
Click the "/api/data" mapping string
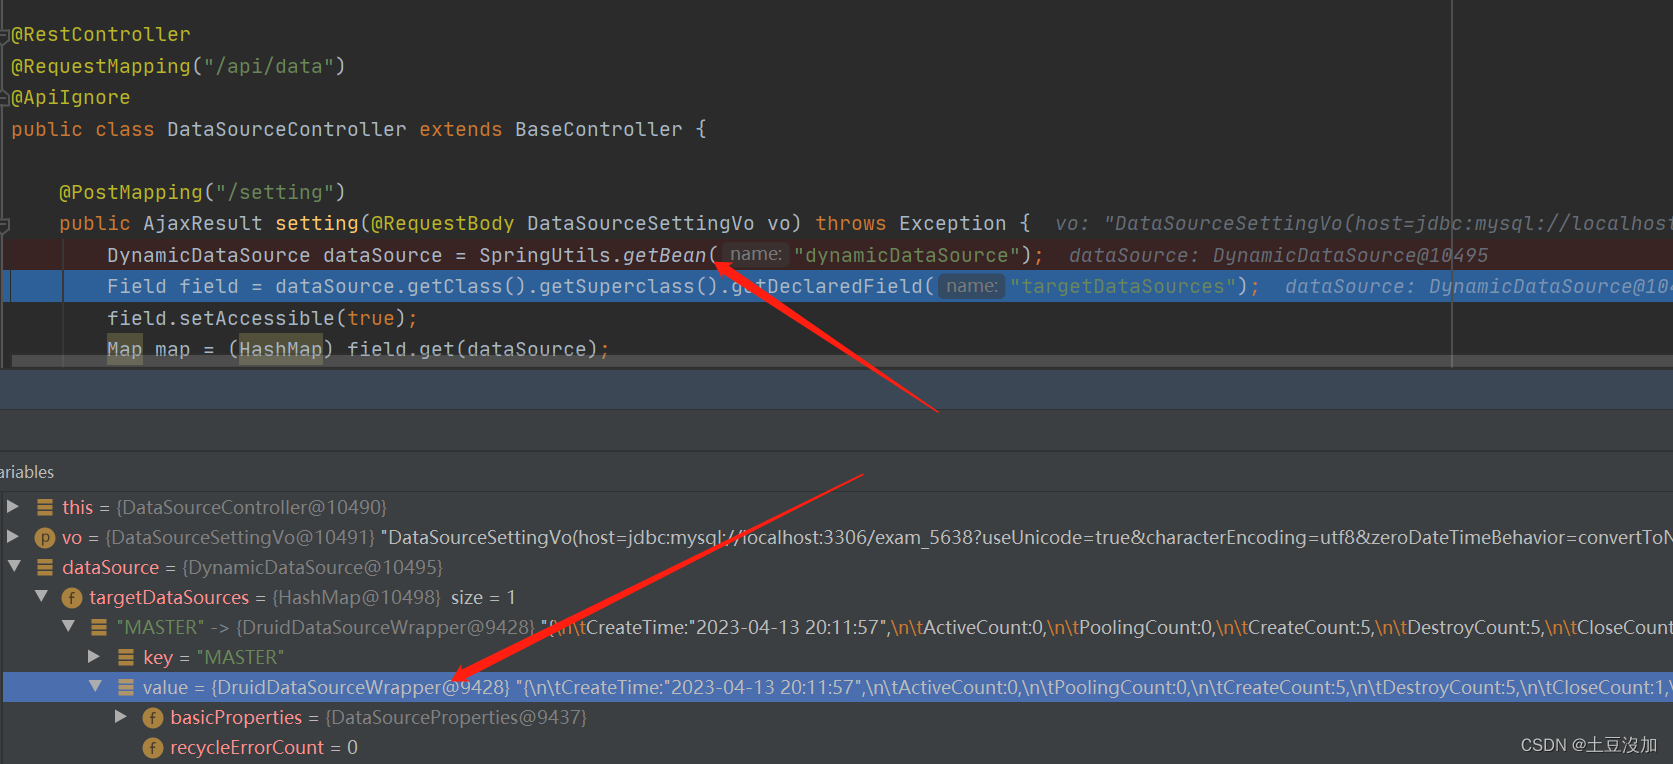(x=269, y=66)
